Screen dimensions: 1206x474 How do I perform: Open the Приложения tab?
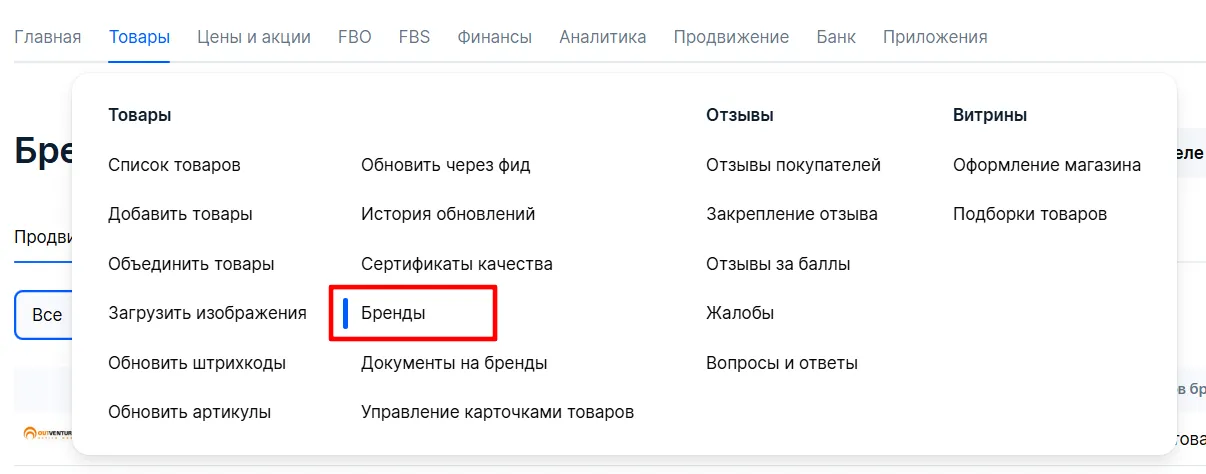[x=934, y=37]
